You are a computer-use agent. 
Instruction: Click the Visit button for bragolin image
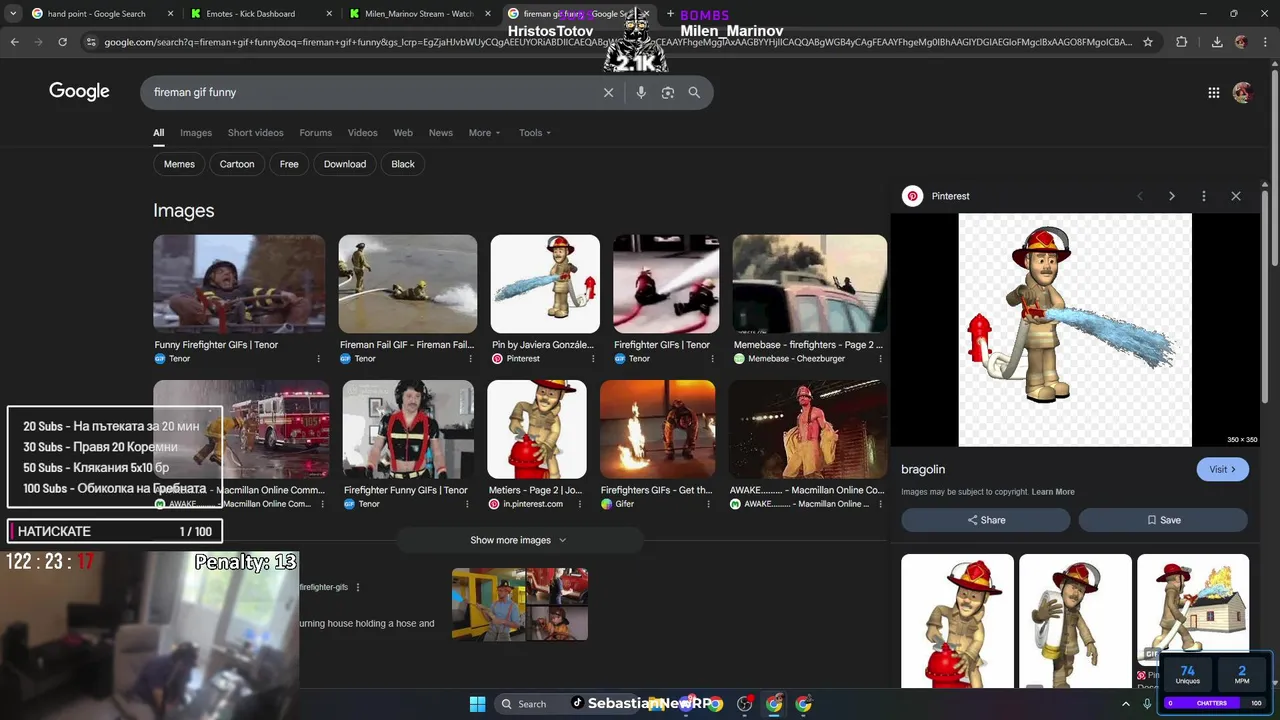click(x=1222, y=469)
